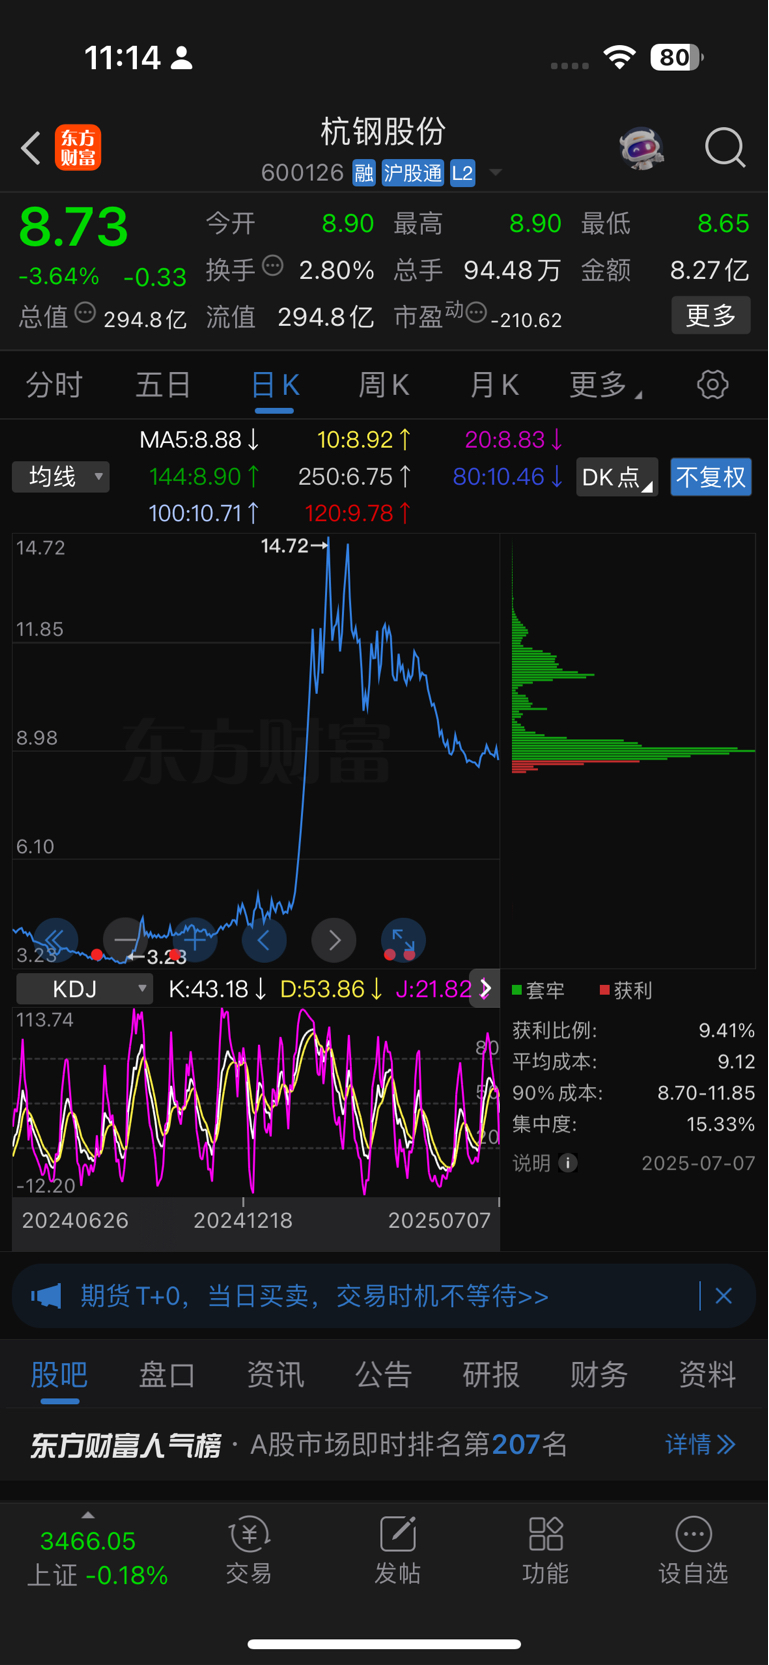Tap the 市盈 info circle icon
The image size is (769, 1665).
(476, 313)
